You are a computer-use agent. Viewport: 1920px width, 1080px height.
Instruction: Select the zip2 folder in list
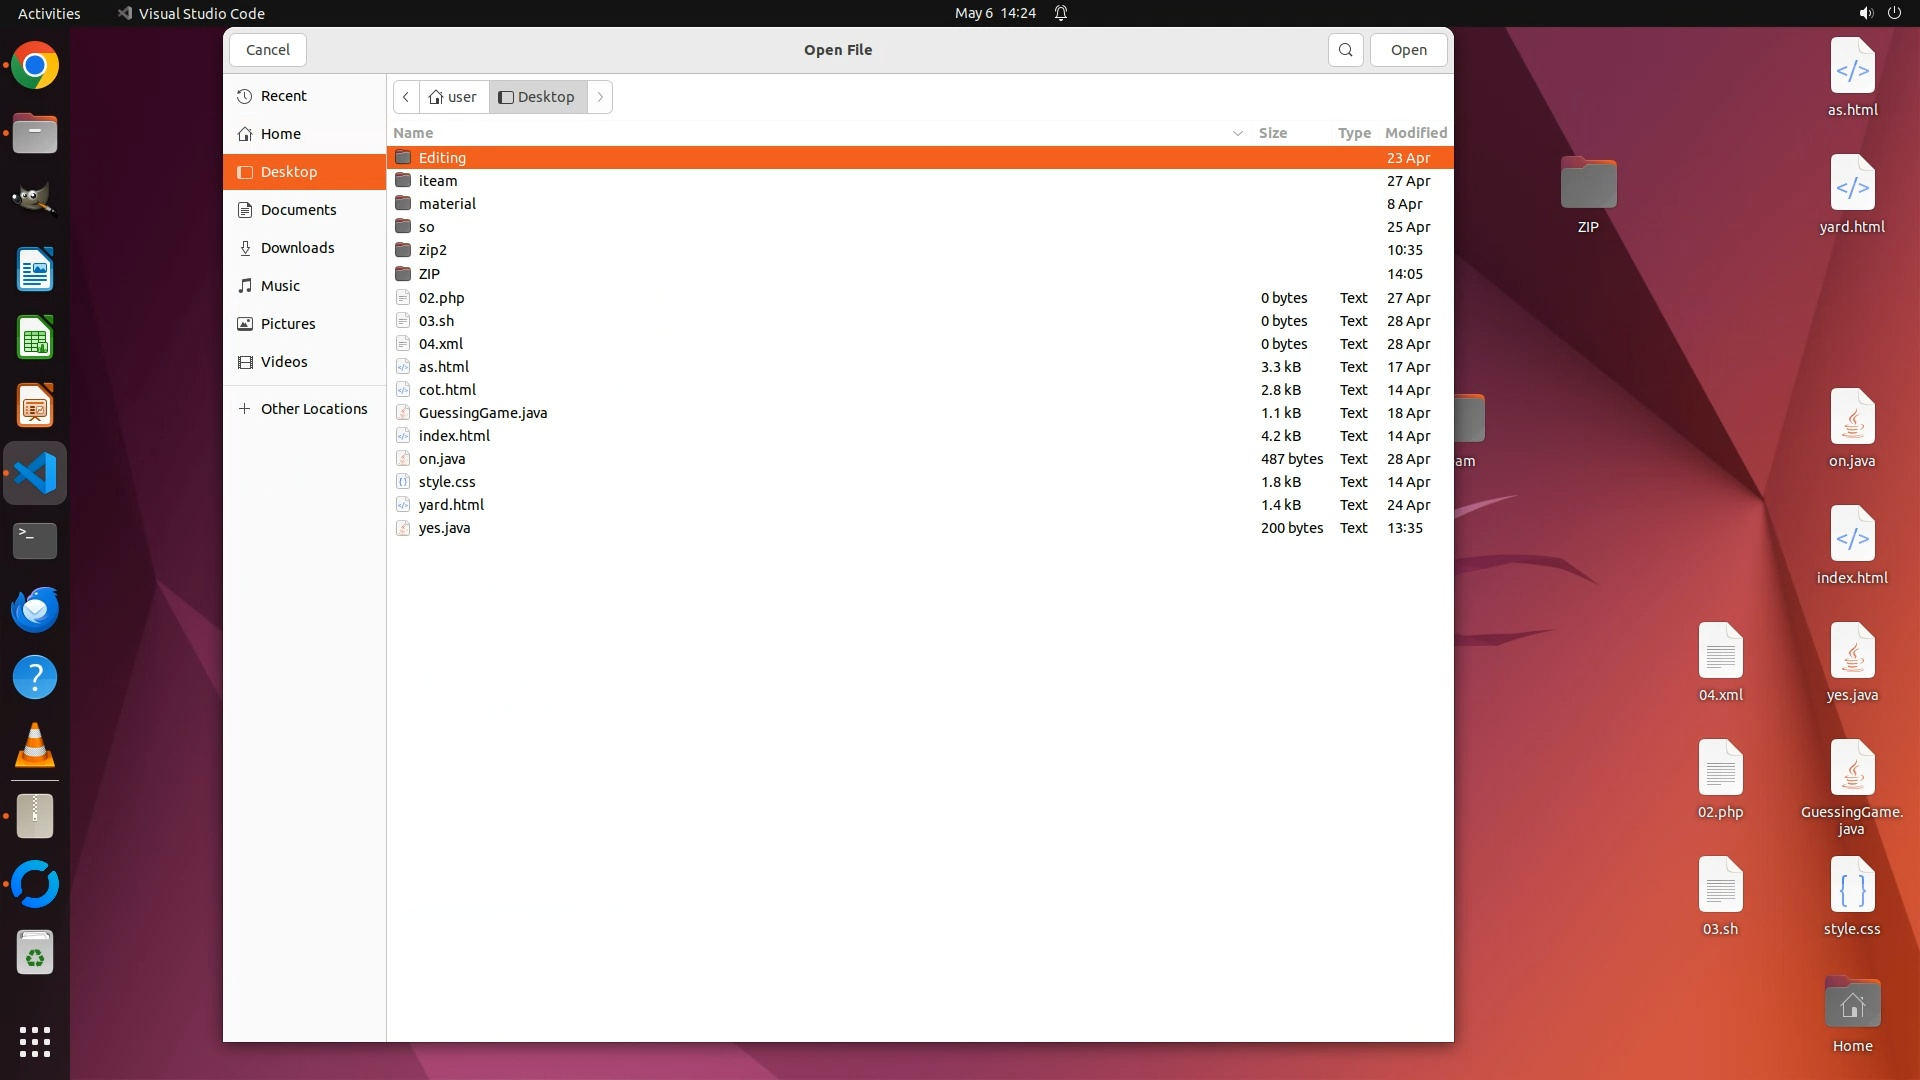[x=432, y=250]
